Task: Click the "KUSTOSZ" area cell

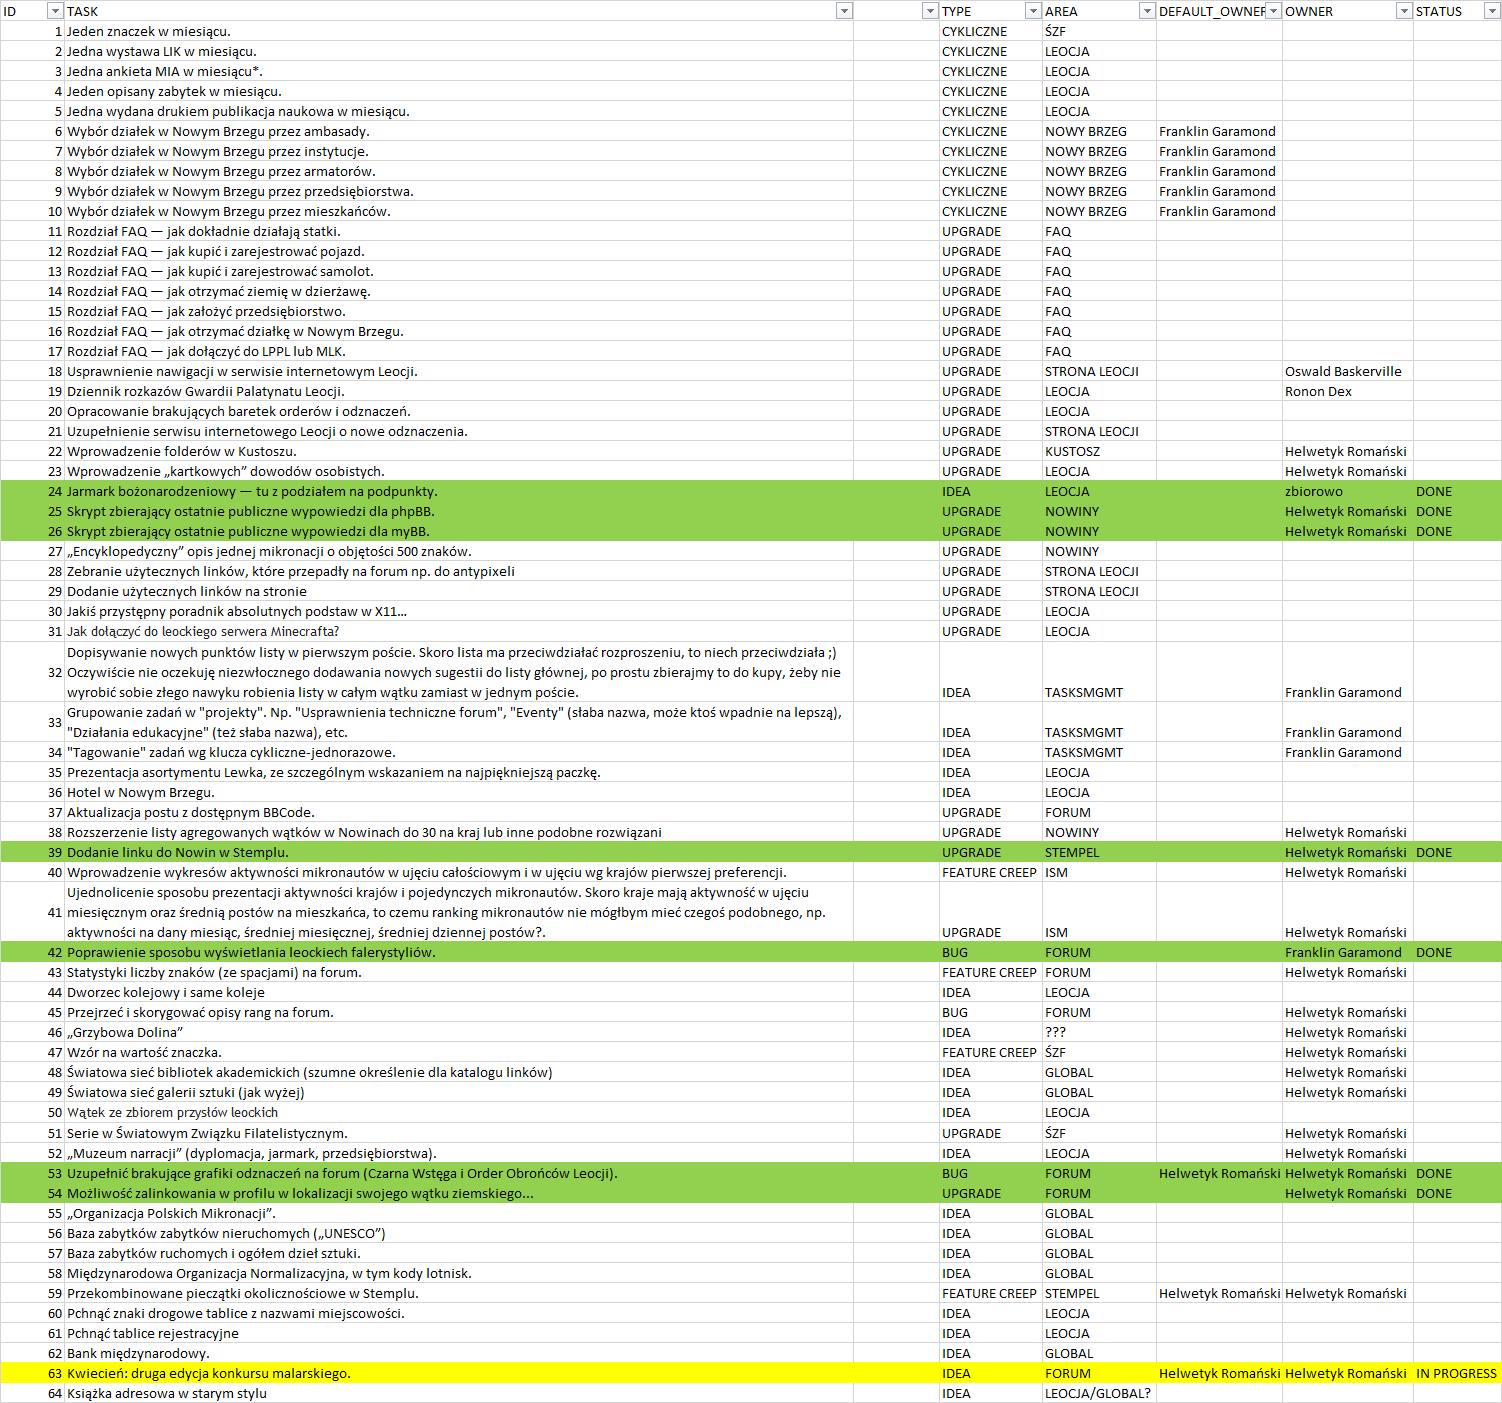Action: click(x=1072, y=451)
